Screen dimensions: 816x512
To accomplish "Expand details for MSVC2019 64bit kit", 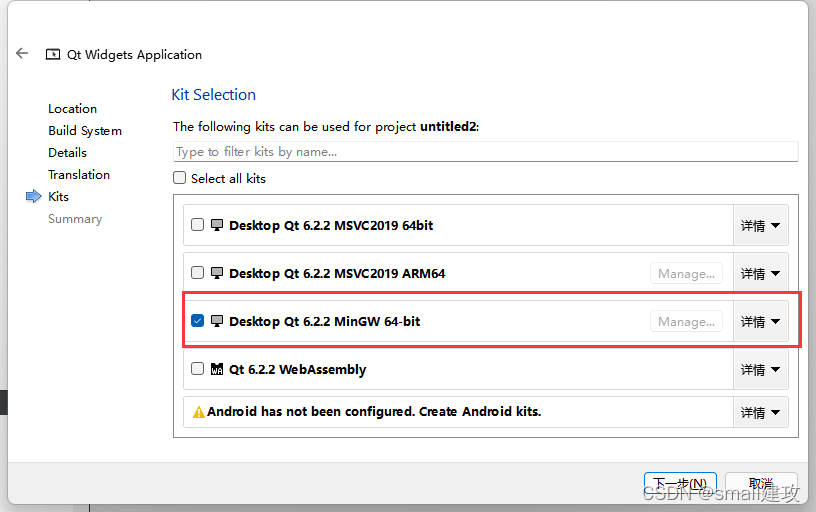I will tap(761, 225).
